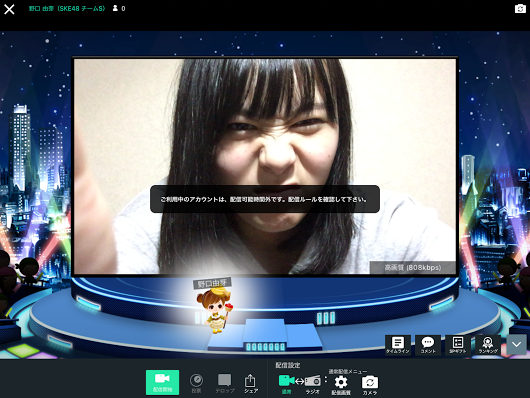Tap the 野口由芽 name tag above avatar

212,283
